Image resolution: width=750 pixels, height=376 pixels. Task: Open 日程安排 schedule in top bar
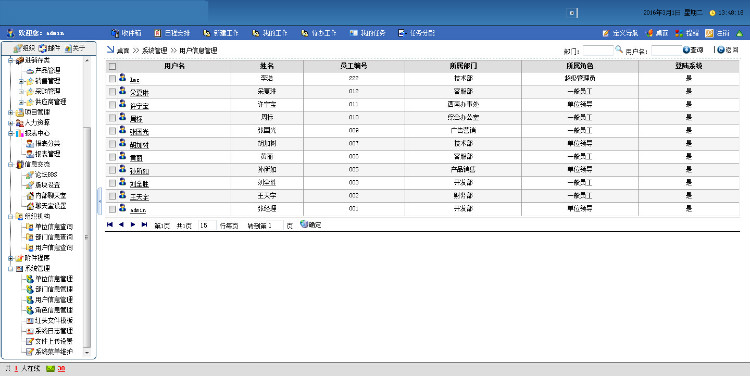pyautogui.click(x=172, y=33)
